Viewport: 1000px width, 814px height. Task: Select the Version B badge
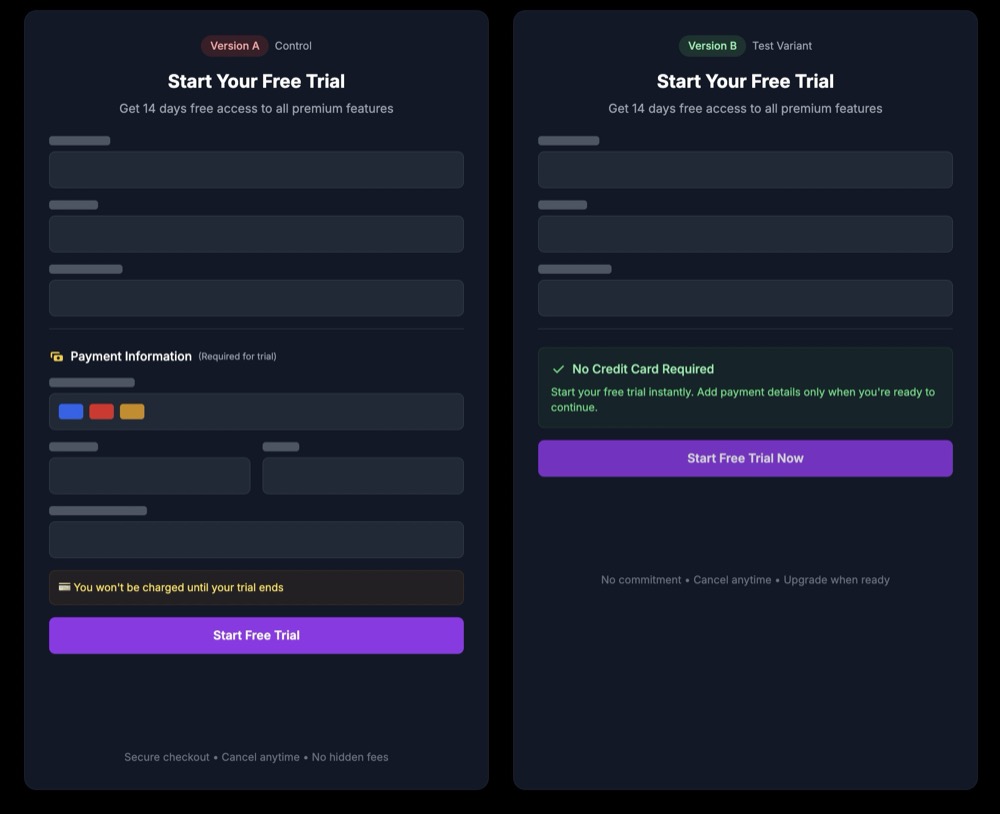[x=712, y=46]
